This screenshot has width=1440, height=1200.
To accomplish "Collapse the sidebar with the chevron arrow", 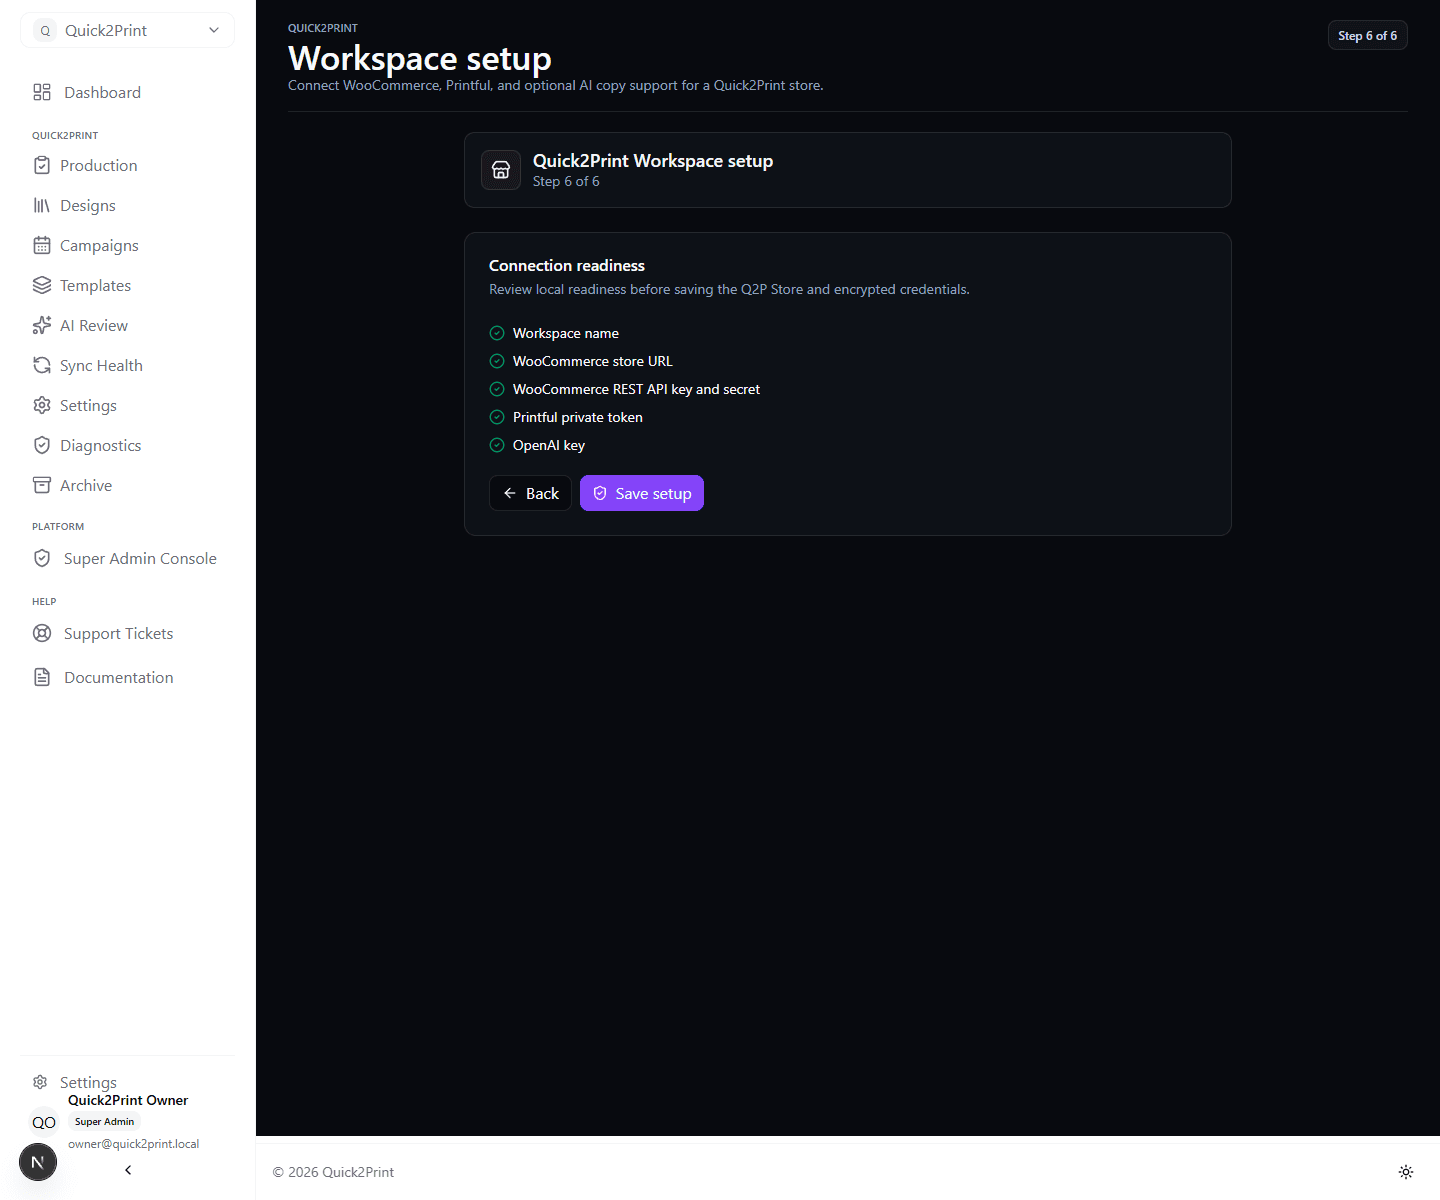I will (x=128, y=1170).
